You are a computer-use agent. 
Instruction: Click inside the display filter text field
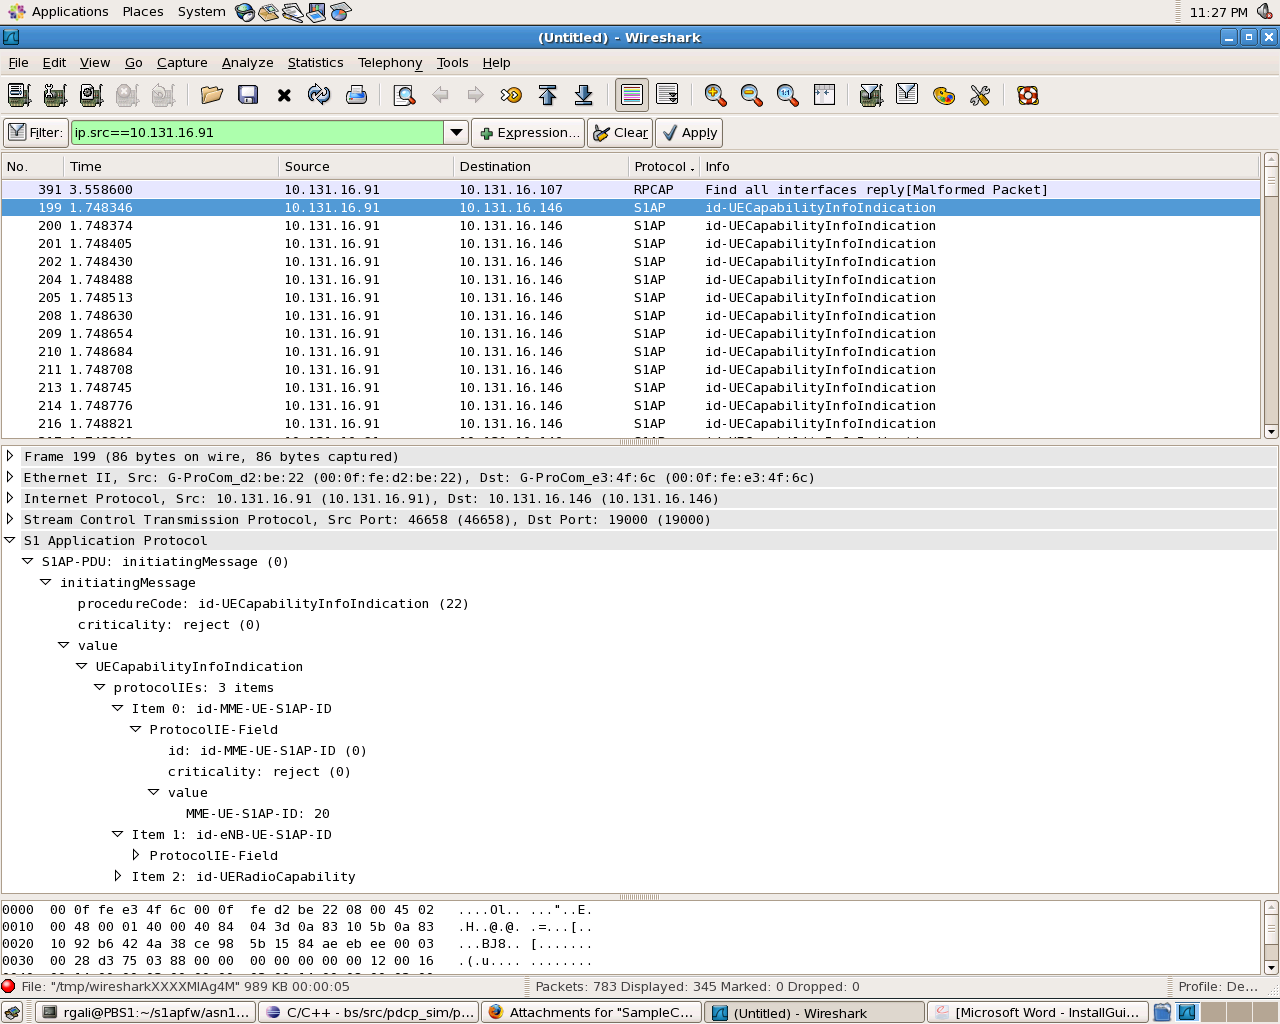pos(256,132)
